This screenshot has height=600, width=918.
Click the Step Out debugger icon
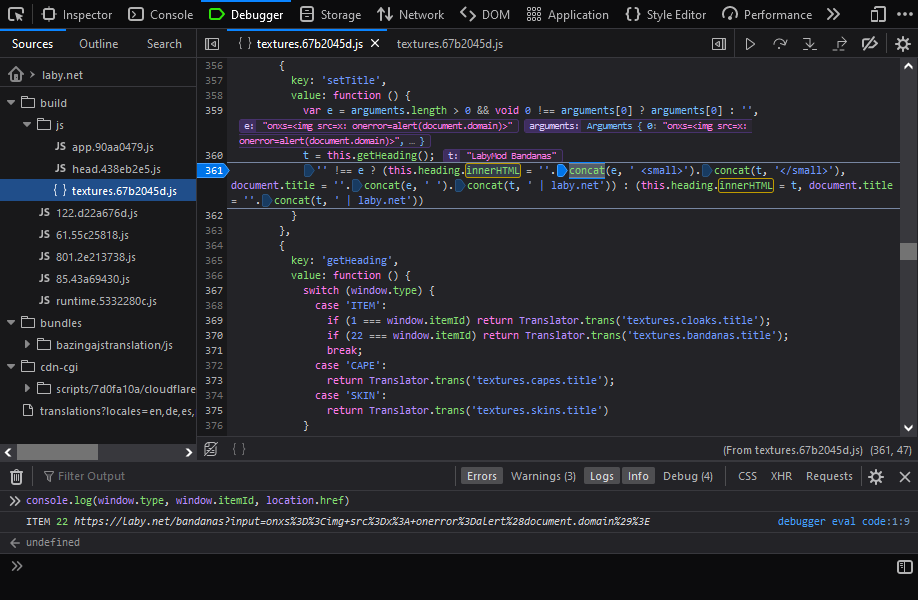pyautogui.click(x=840, y=44)
